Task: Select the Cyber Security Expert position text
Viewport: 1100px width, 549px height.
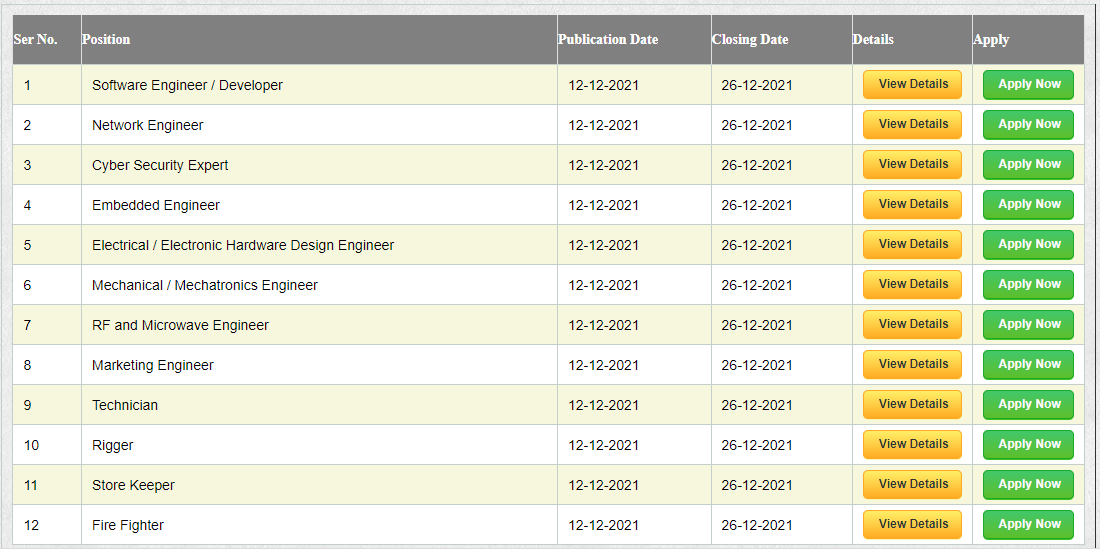Action: (160, 165)
